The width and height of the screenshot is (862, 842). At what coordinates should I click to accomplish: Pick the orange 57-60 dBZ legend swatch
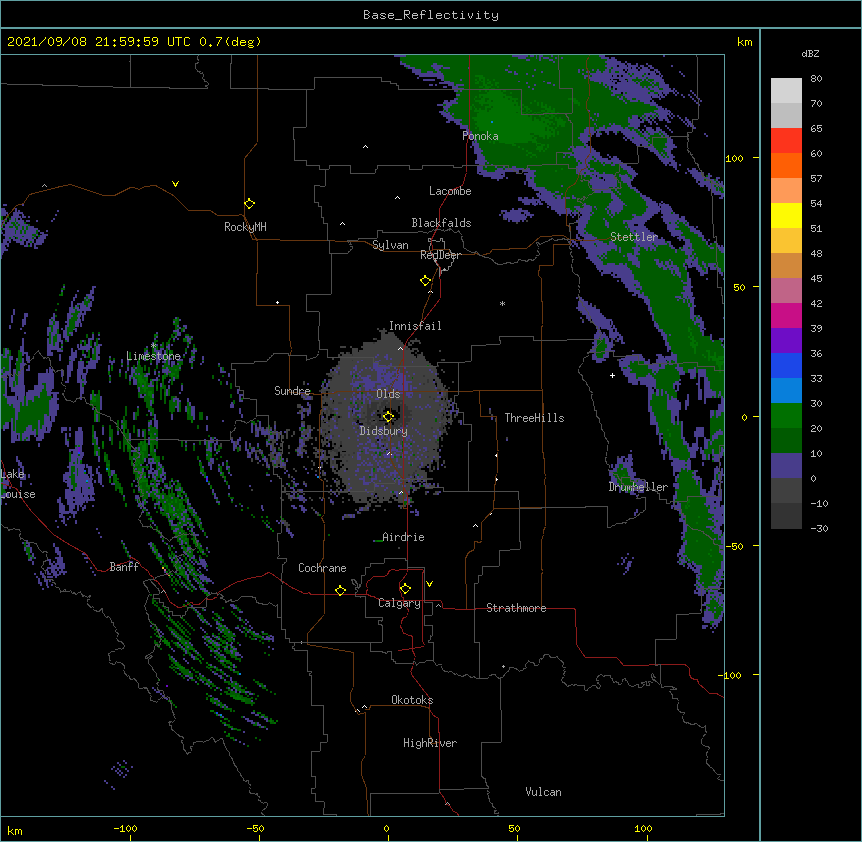tap(786, 166)
